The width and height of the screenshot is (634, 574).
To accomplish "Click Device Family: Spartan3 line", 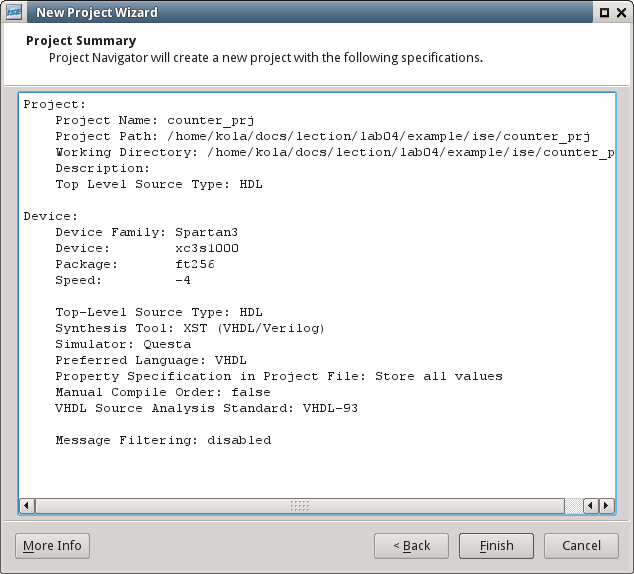I will 147,232.
